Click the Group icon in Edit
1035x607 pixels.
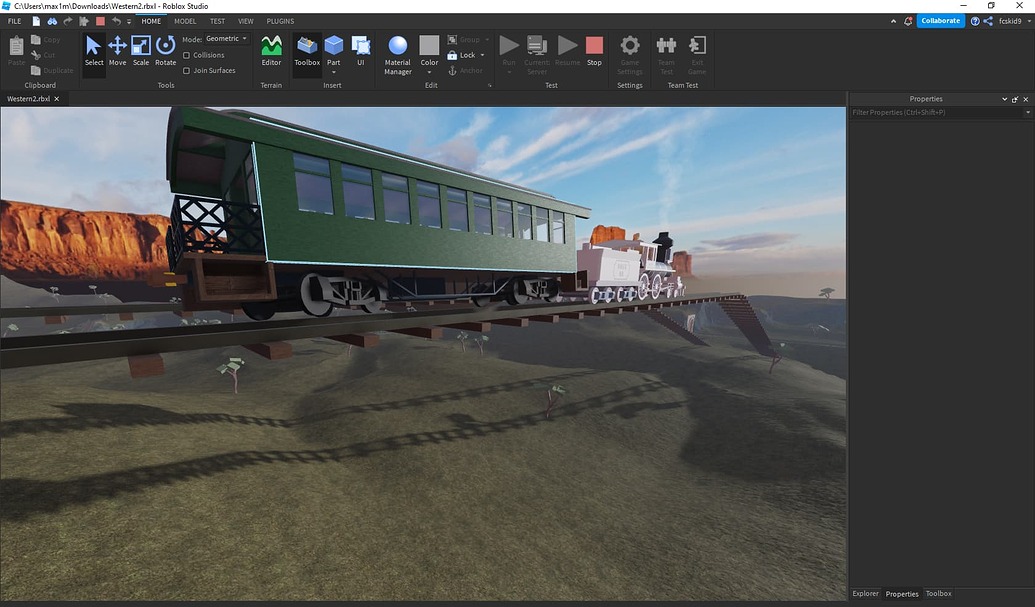tap(452, 40)
